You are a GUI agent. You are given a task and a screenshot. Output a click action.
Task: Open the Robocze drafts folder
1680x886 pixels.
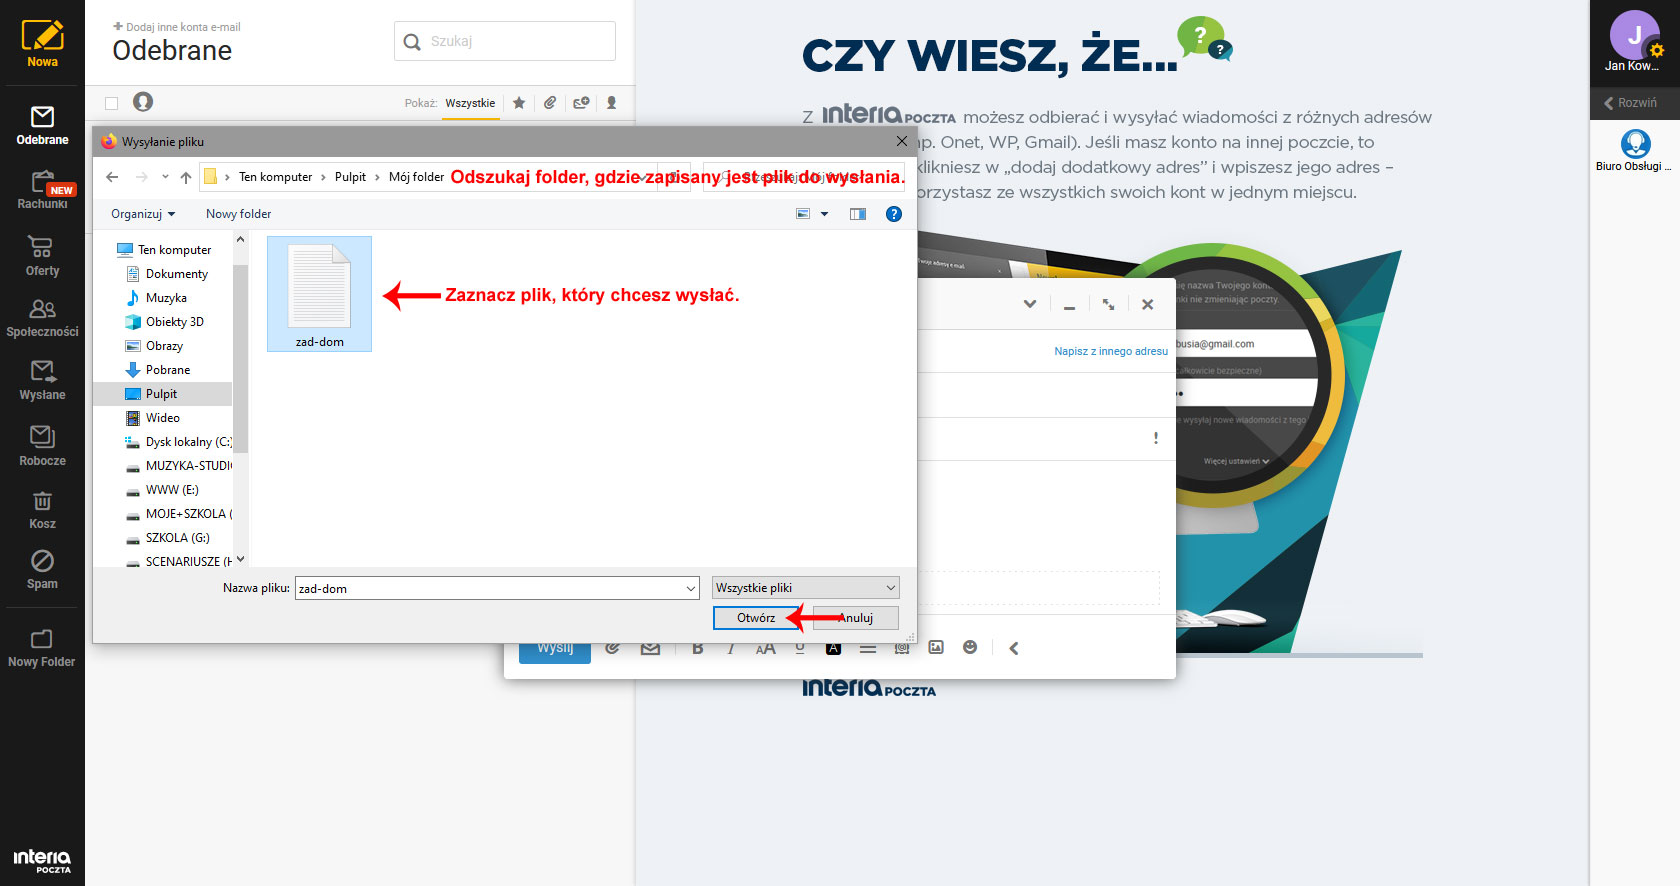42,446
